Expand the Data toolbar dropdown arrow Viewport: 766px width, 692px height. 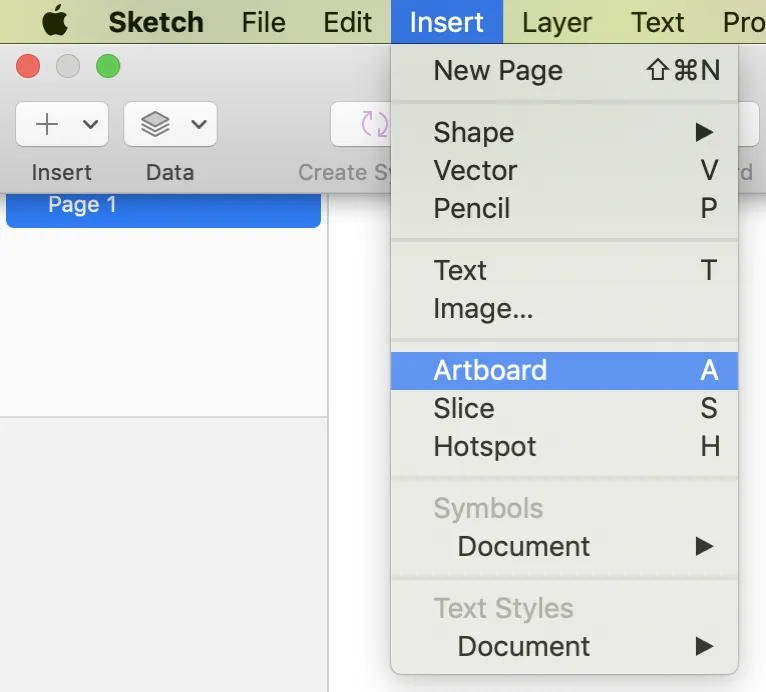[x=198, y=124]
